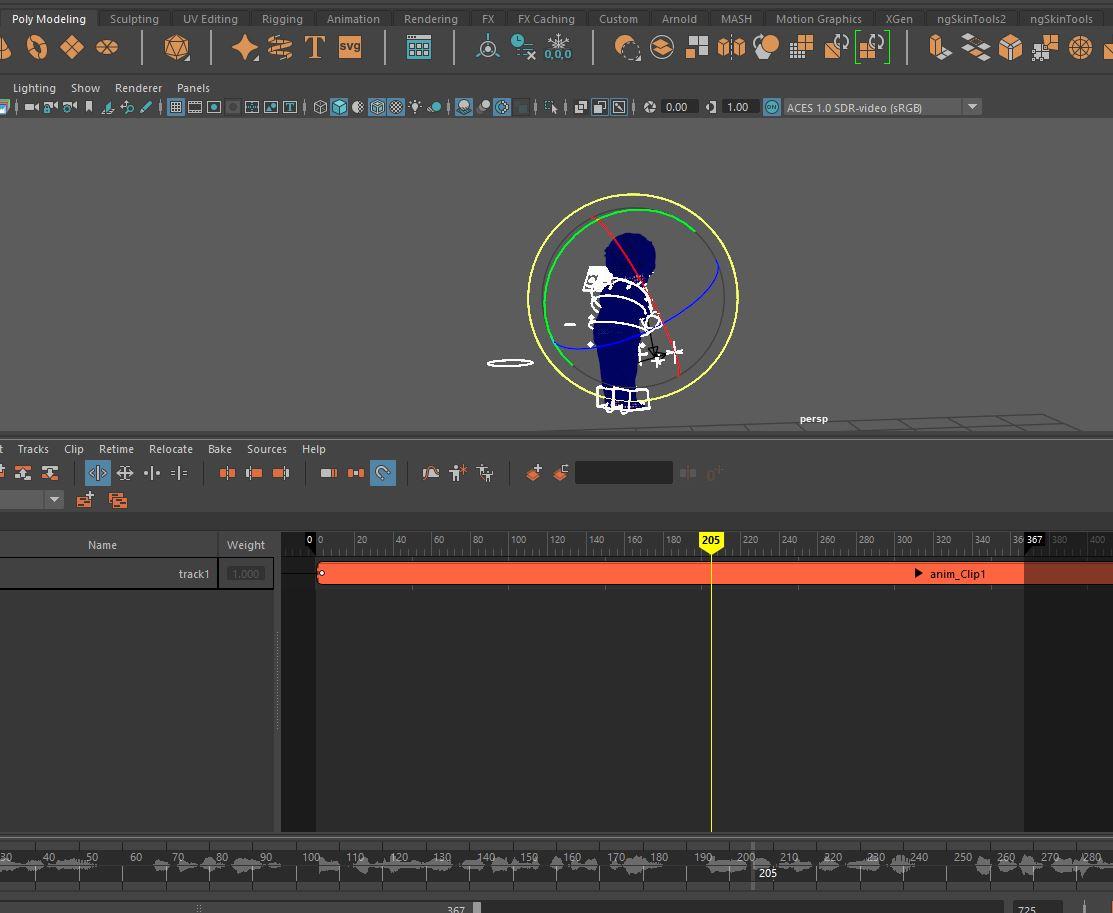Viewport: 1113px width, 913px height.
Task: Toggle textured display in viewport toolbar
Action: point(396,107)
